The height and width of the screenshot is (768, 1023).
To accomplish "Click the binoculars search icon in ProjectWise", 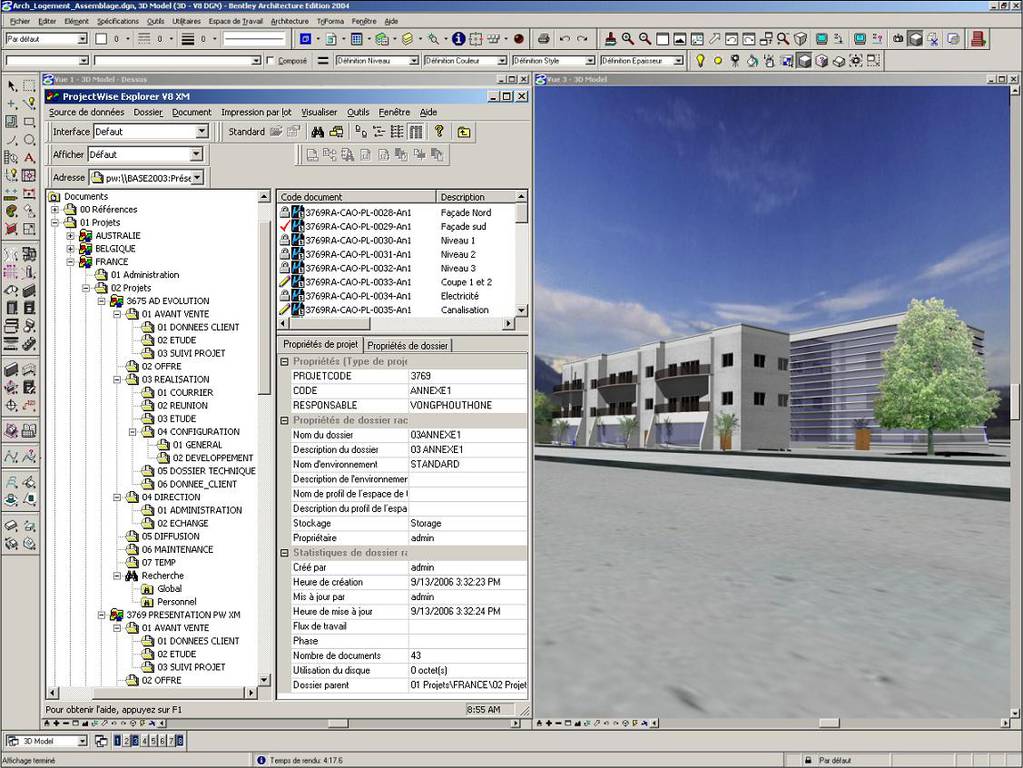I will pos(317,131).
